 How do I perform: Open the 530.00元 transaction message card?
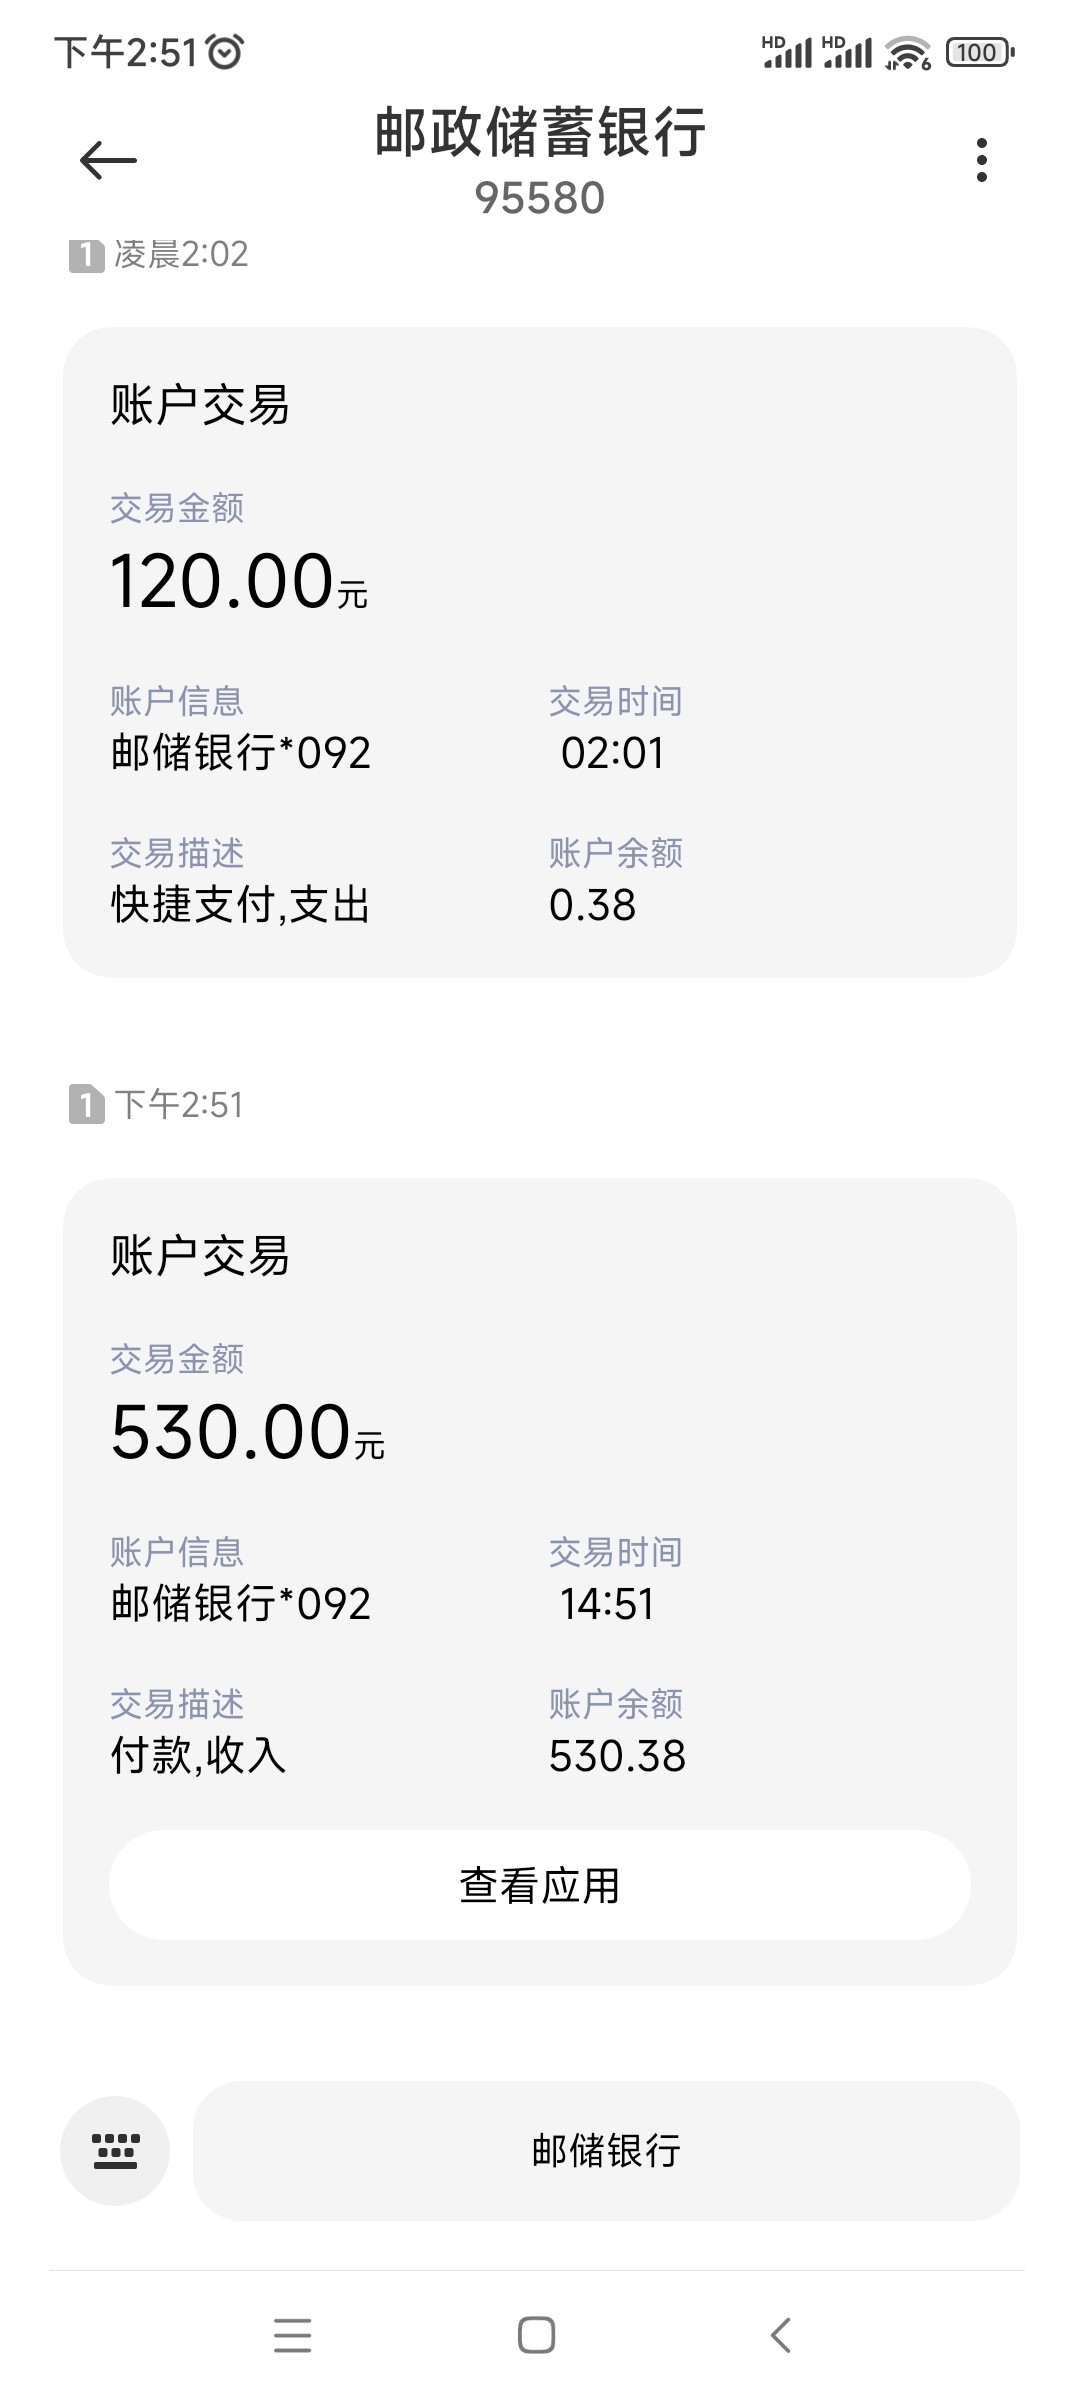(x=540, y=1500)
